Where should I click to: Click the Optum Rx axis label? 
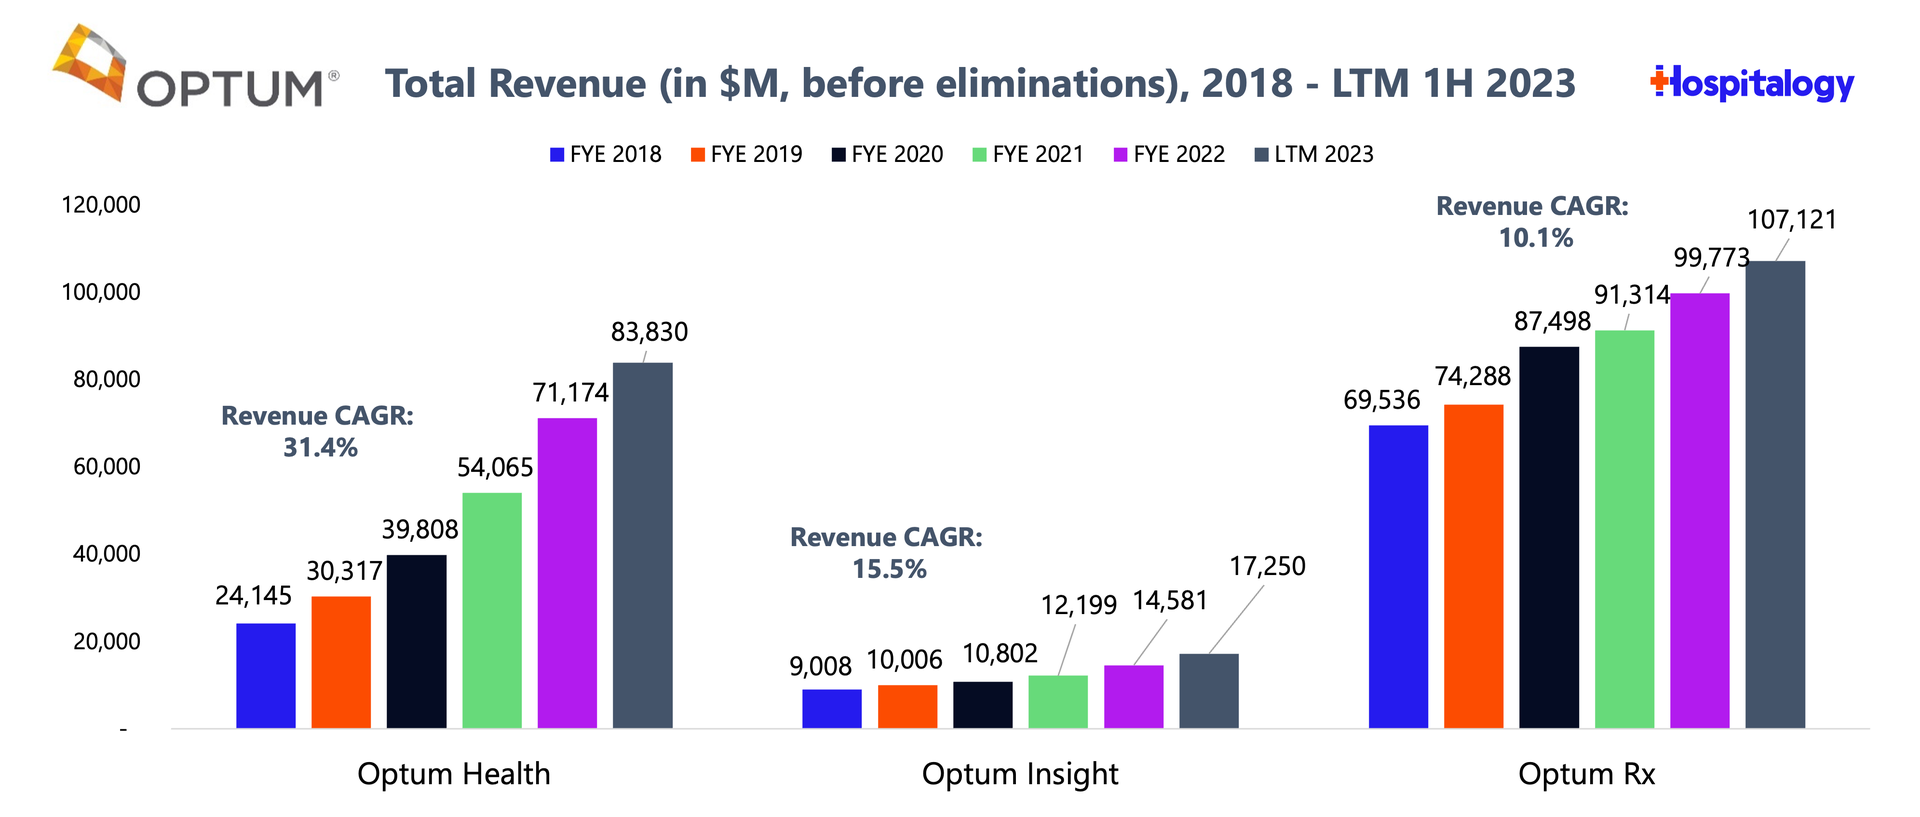[x=1587, y=774]
